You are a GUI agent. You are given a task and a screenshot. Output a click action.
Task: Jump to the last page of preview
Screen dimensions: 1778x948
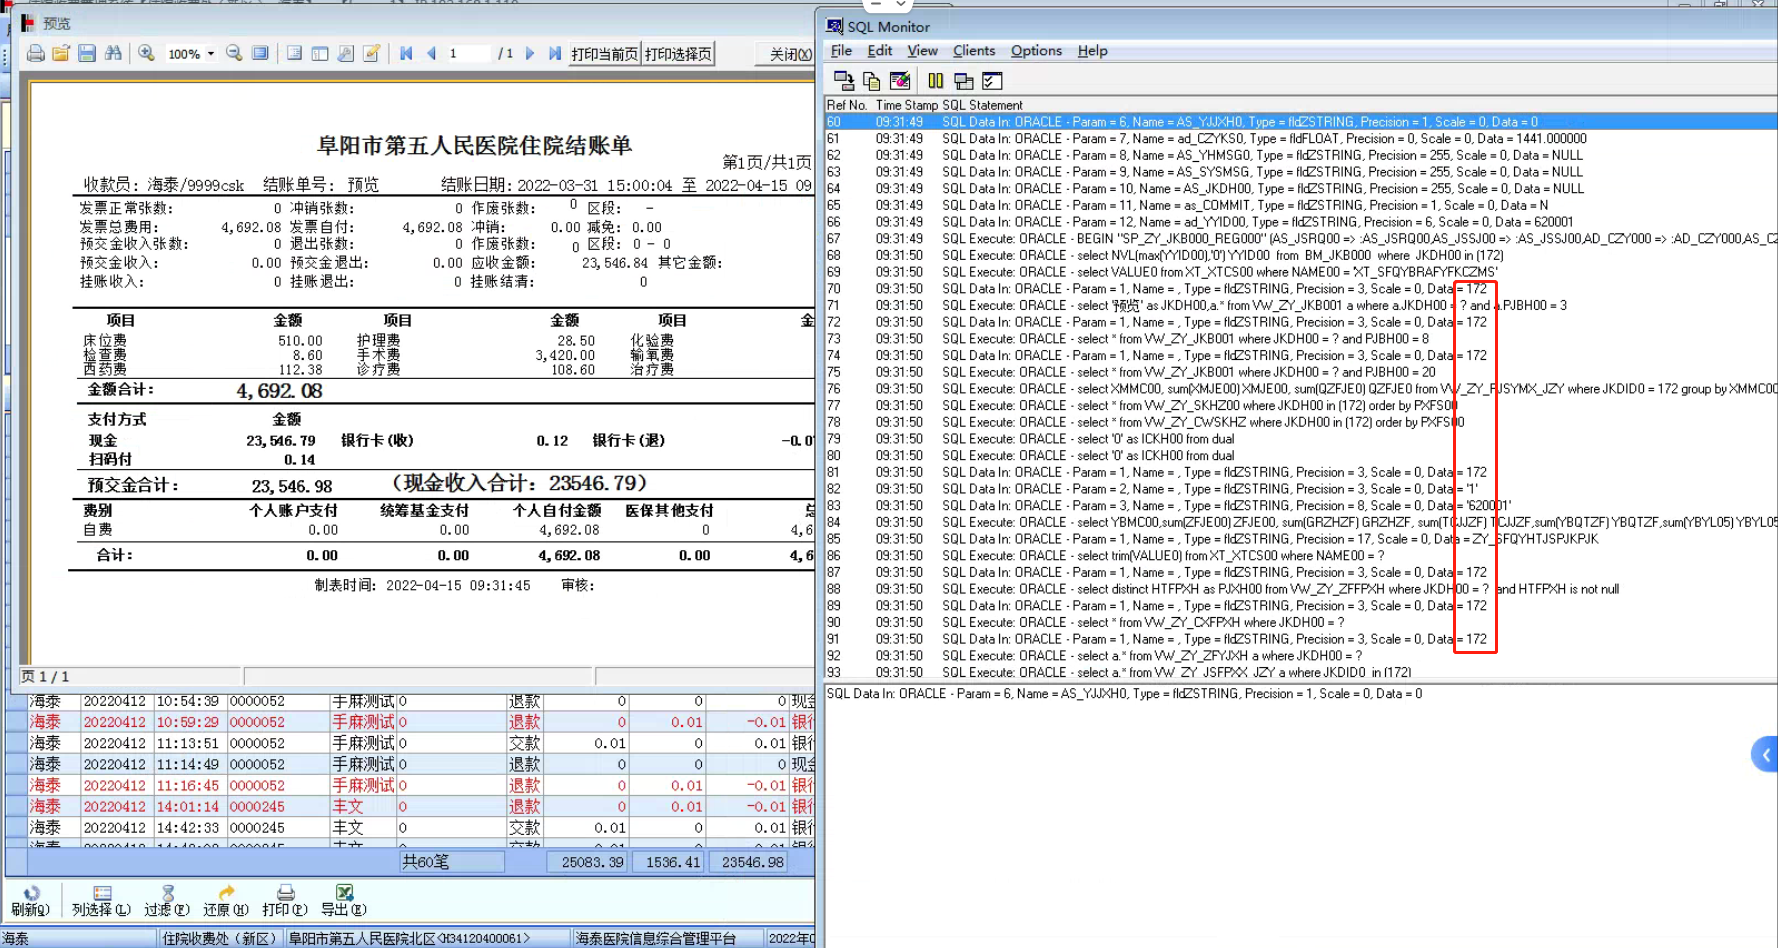coord(555,54)
